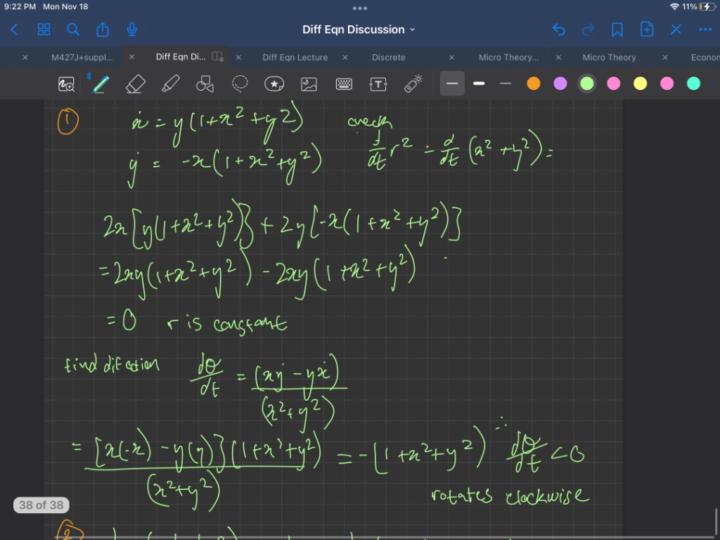This screenshot has width=720, height=540.
Task: Select the Shapes tool
Action: pos(205,84)
